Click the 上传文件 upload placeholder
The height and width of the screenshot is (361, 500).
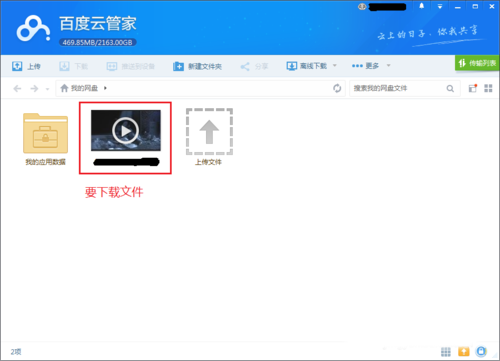(209, 137)
